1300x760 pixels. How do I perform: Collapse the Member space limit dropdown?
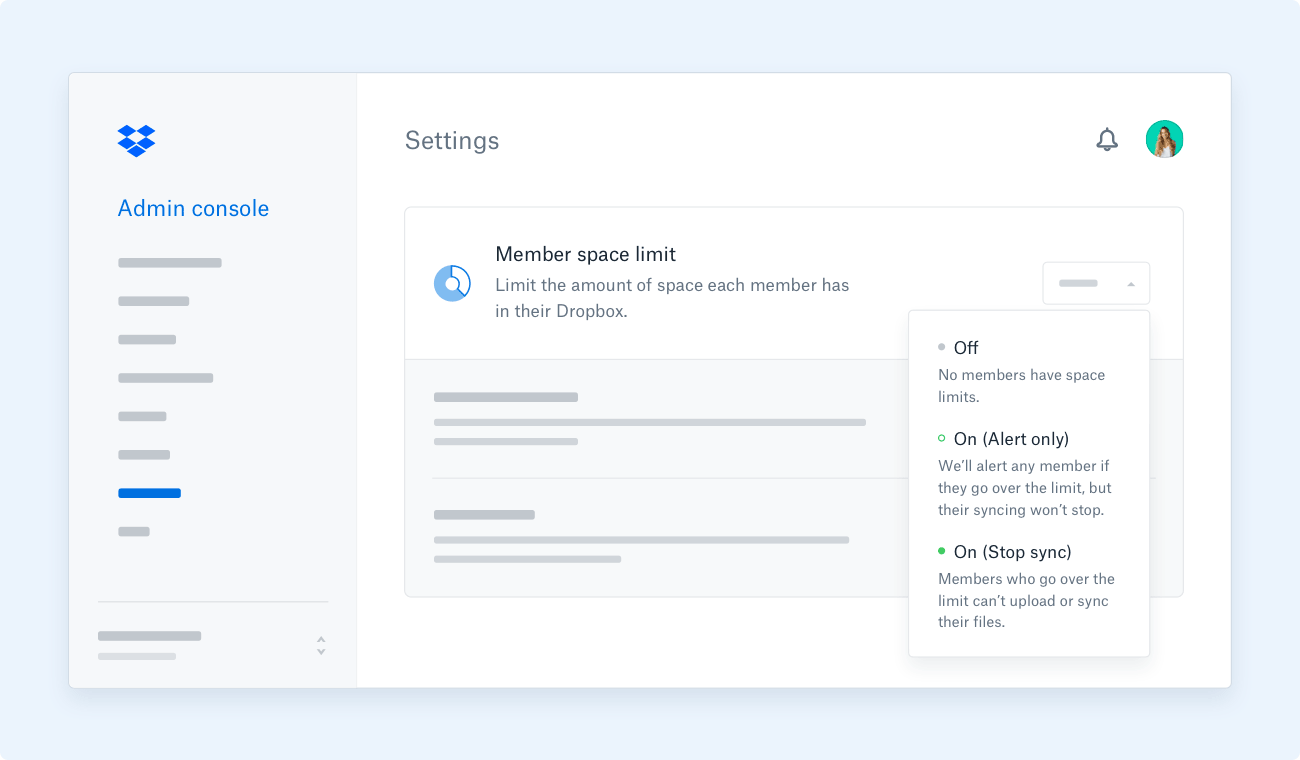[x=1096, y=283]
